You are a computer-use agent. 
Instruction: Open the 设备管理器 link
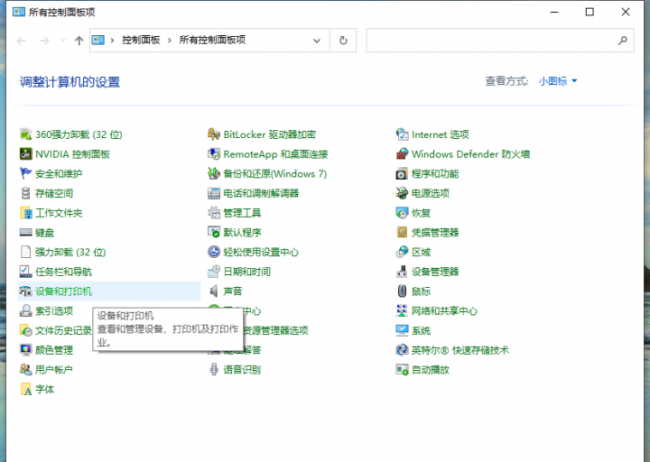[x=435, y=272]
